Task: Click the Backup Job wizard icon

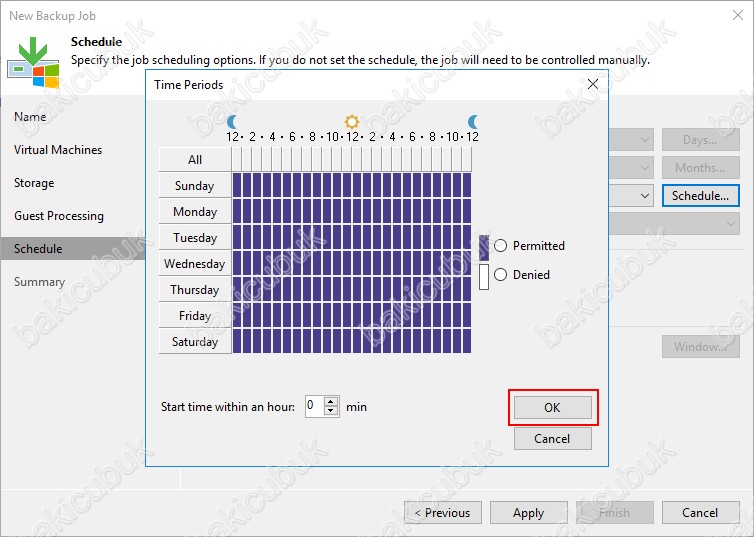Action: point(33,62)
